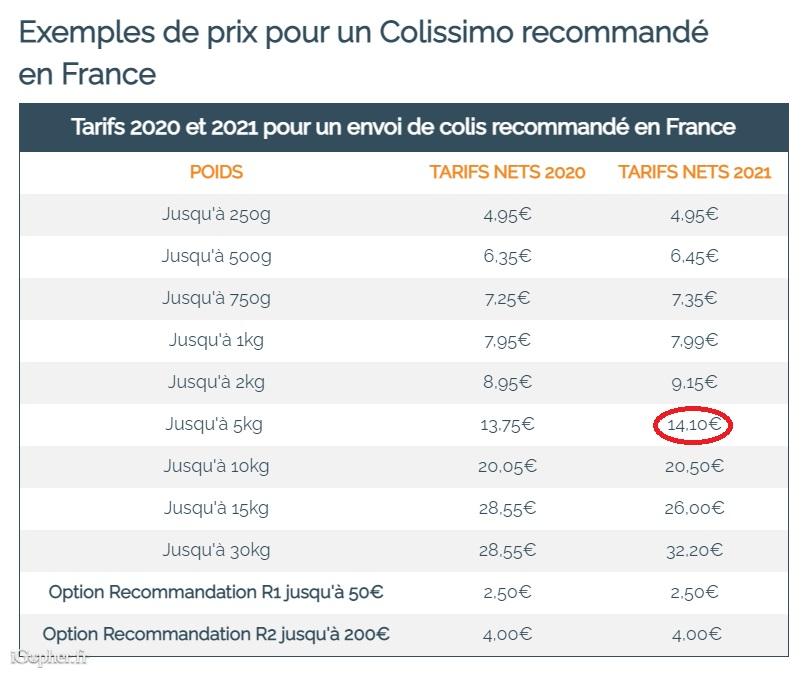Click the red-circled 14,10€ price

[694, 425]
